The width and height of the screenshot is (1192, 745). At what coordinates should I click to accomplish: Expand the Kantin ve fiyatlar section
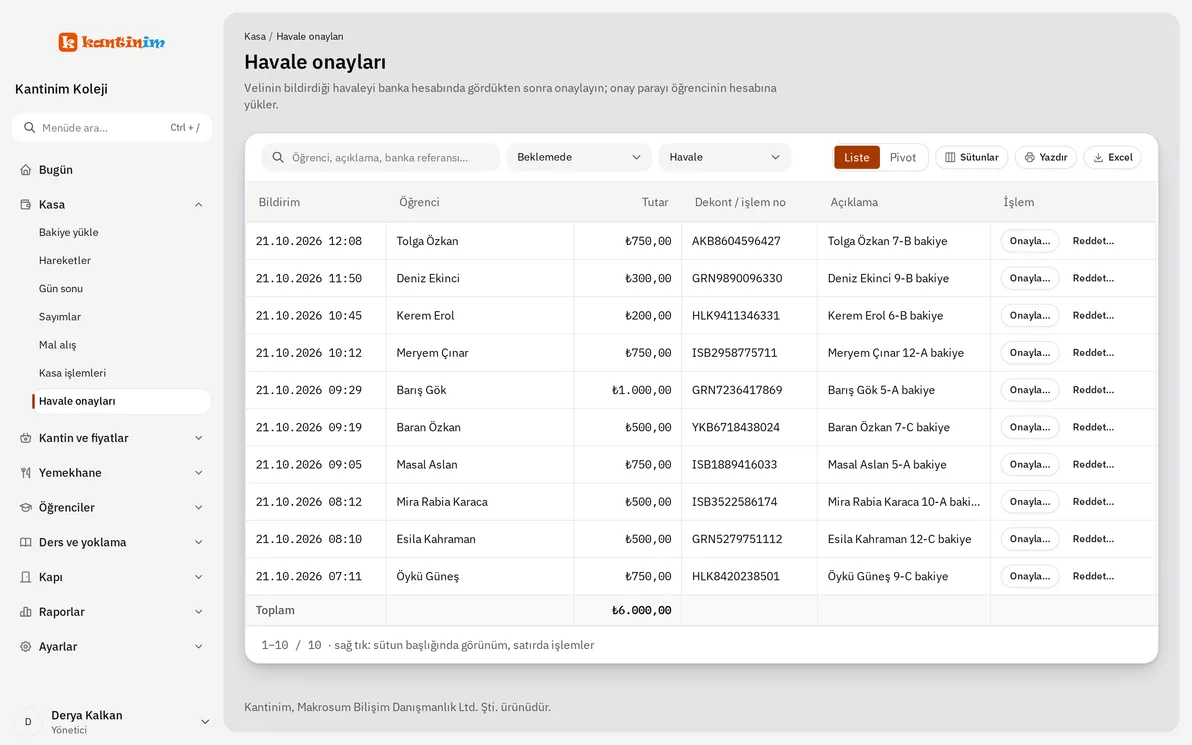pyautogui.click(x=198, y=438)
